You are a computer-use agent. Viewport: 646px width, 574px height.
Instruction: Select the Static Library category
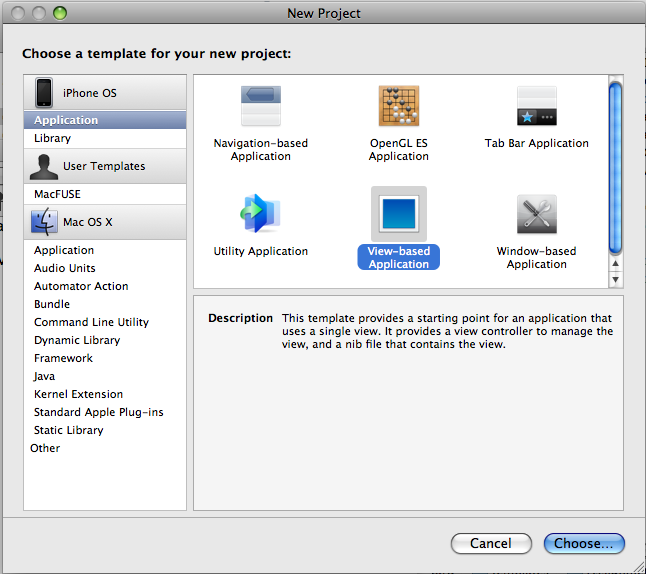pyautogui.click(x=105, y=430)
